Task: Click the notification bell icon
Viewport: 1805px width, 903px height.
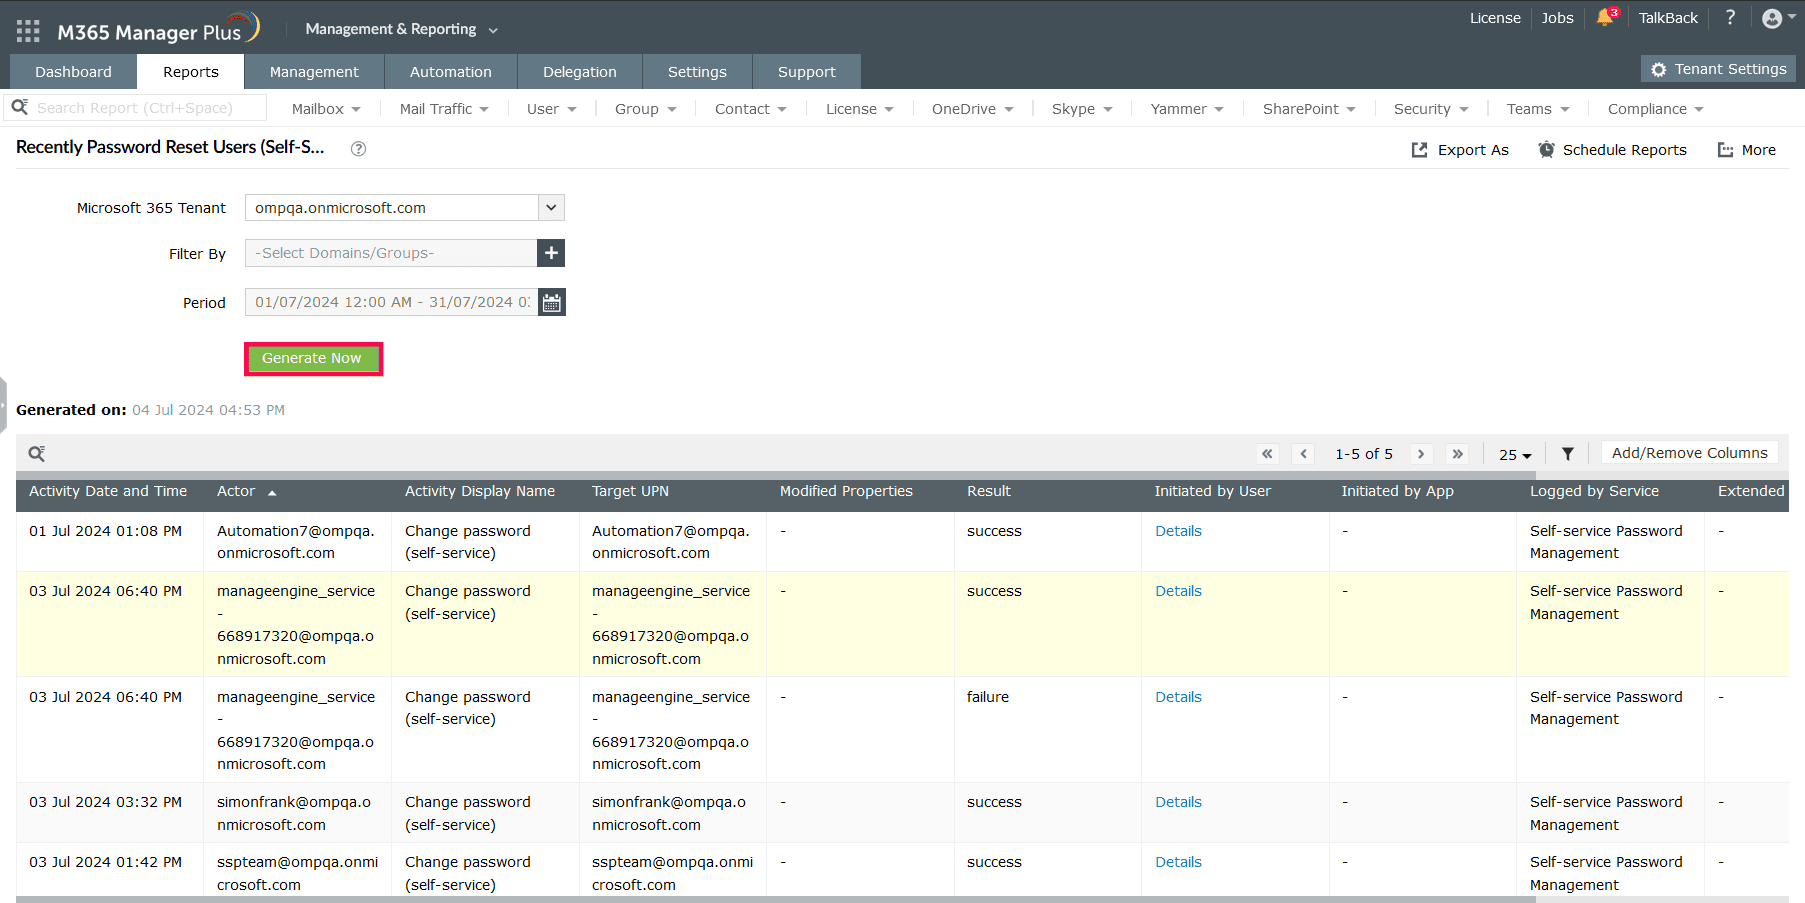Action: pyautogui.click(x=1605, y=18)
